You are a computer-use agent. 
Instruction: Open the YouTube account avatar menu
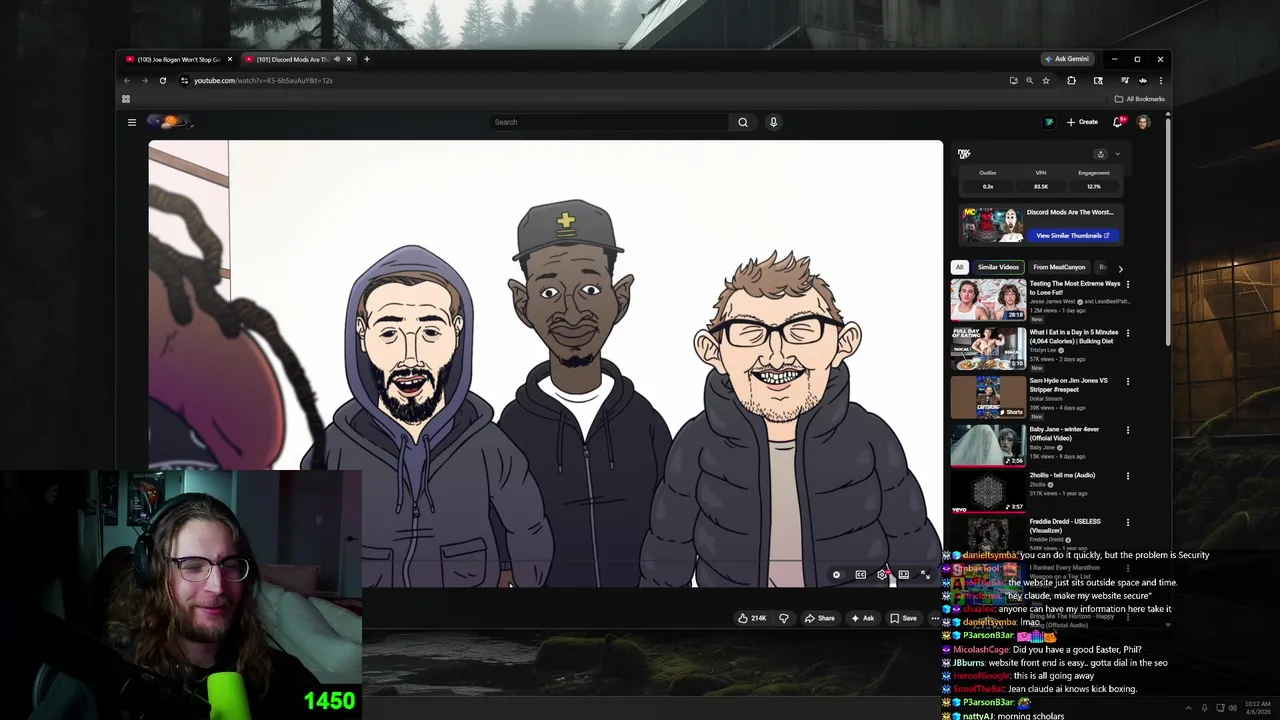pyautogui.click(x=1143, y=122)
